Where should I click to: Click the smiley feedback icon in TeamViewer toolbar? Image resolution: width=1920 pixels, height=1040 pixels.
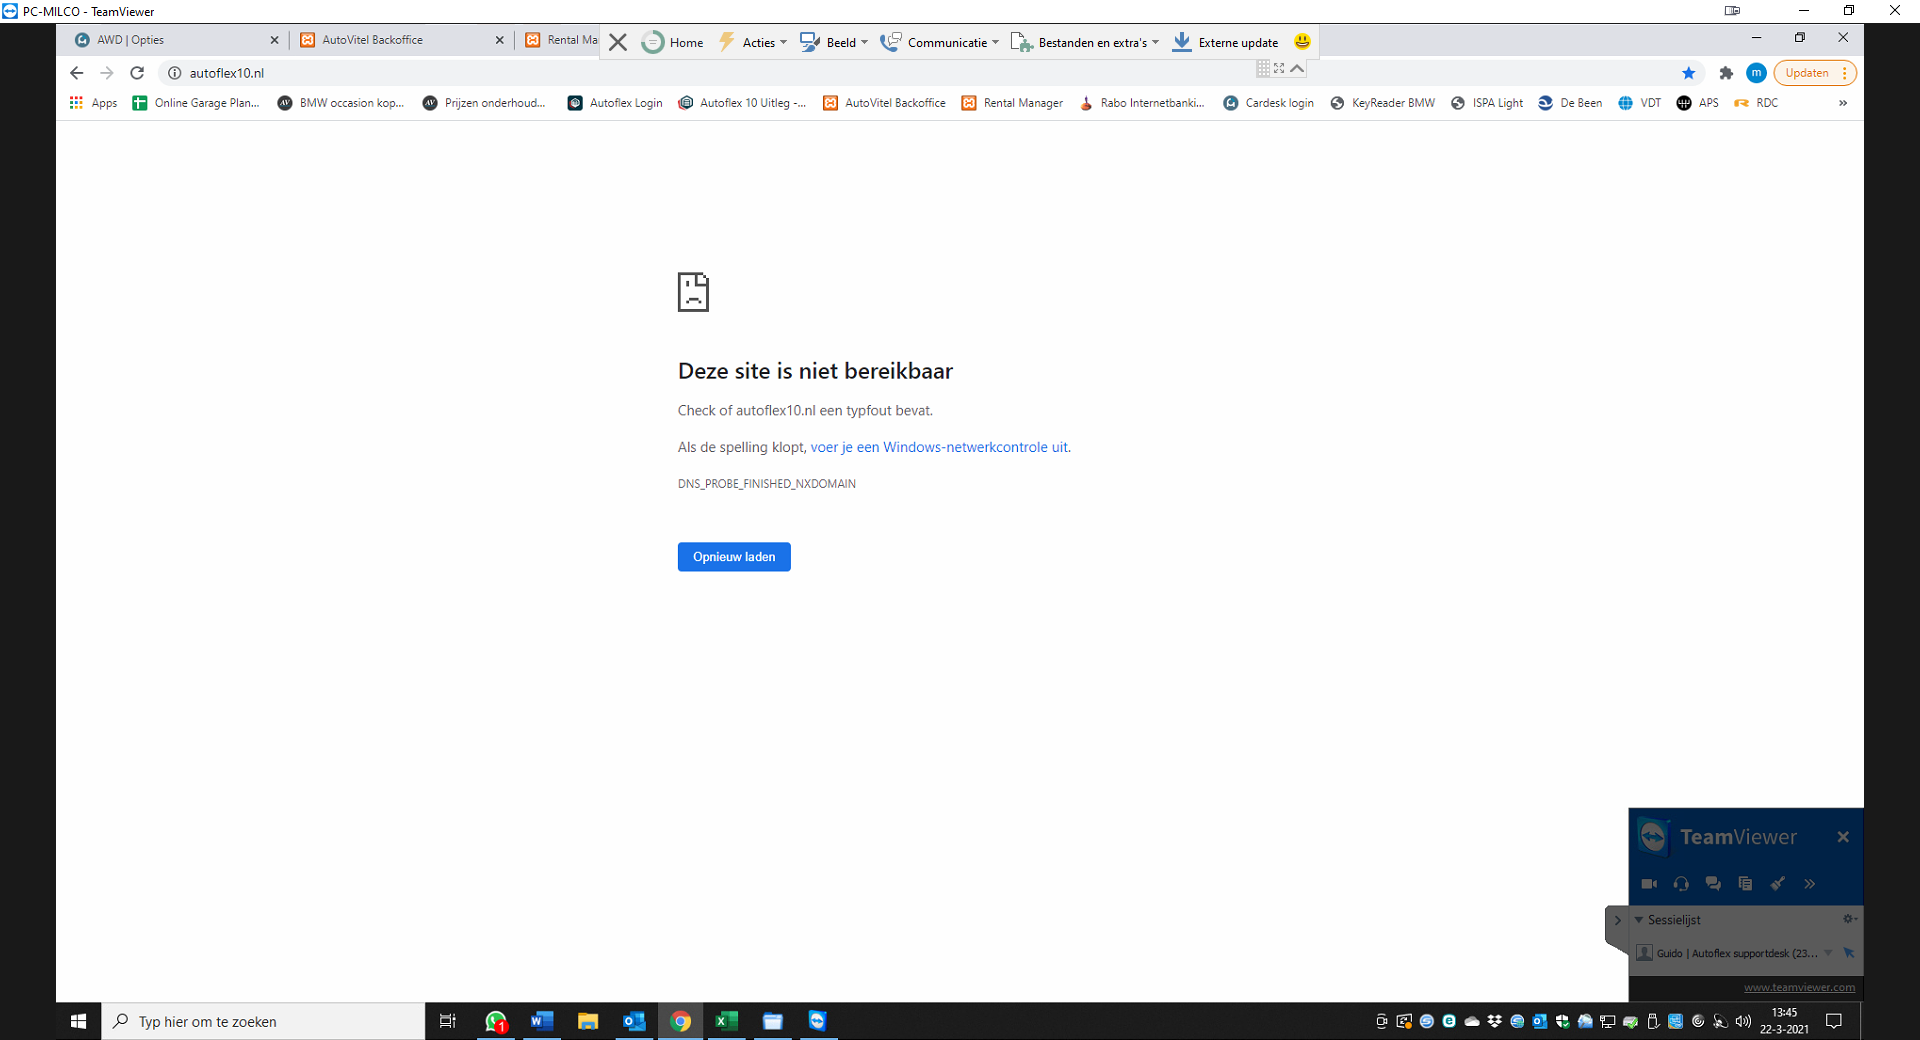pos(1302,42)
